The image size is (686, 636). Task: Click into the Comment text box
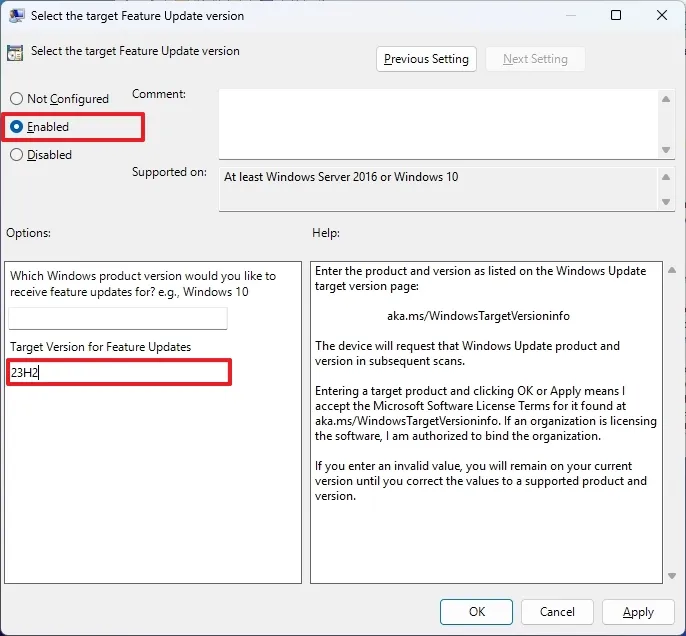tap(439, 124)
